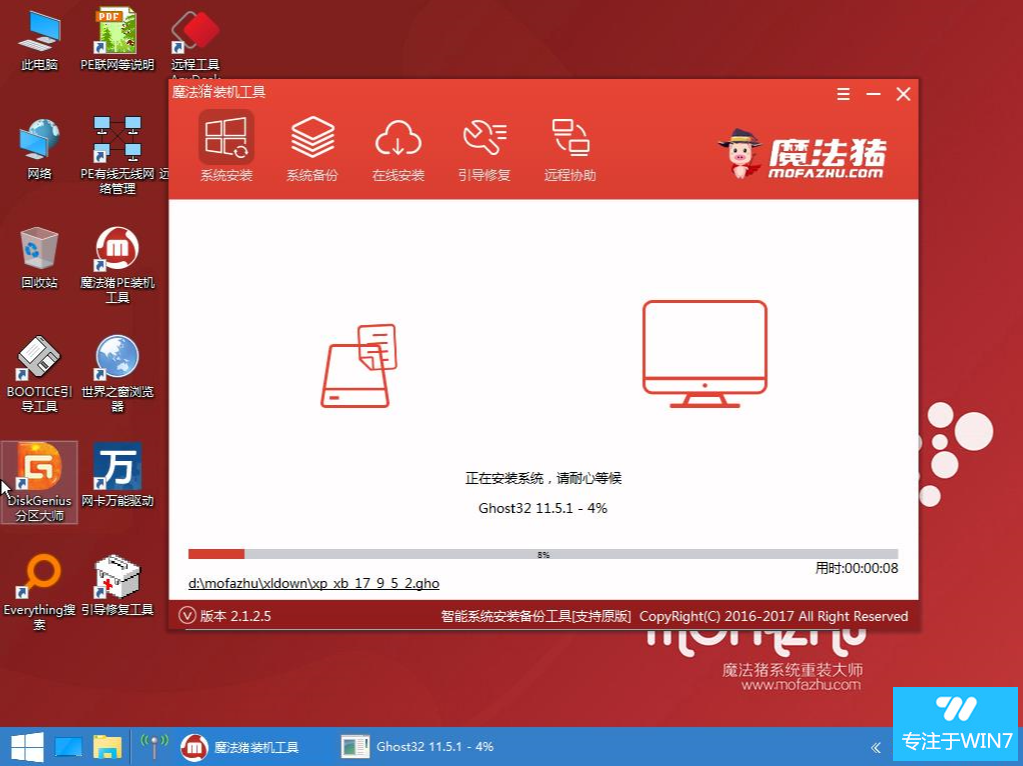Image resolution: width=1023 pixels, height=766 pixels.
Task: Open the 网卡万能驱动 shortcut
Action: [x=117, y=476]
